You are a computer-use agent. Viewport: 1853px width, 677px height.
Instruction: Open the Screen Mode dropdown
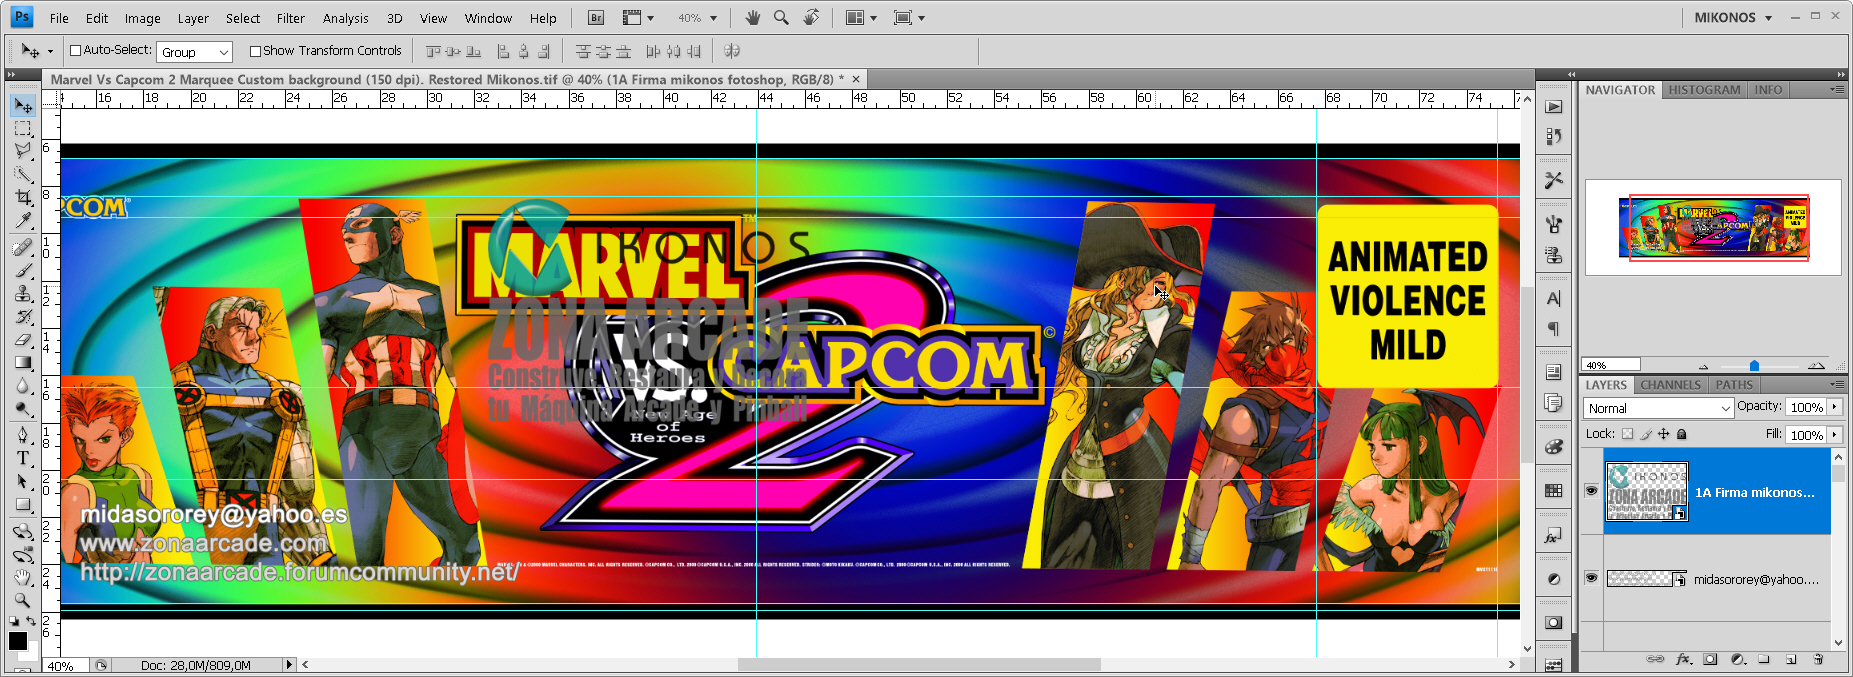pos(909,18)
